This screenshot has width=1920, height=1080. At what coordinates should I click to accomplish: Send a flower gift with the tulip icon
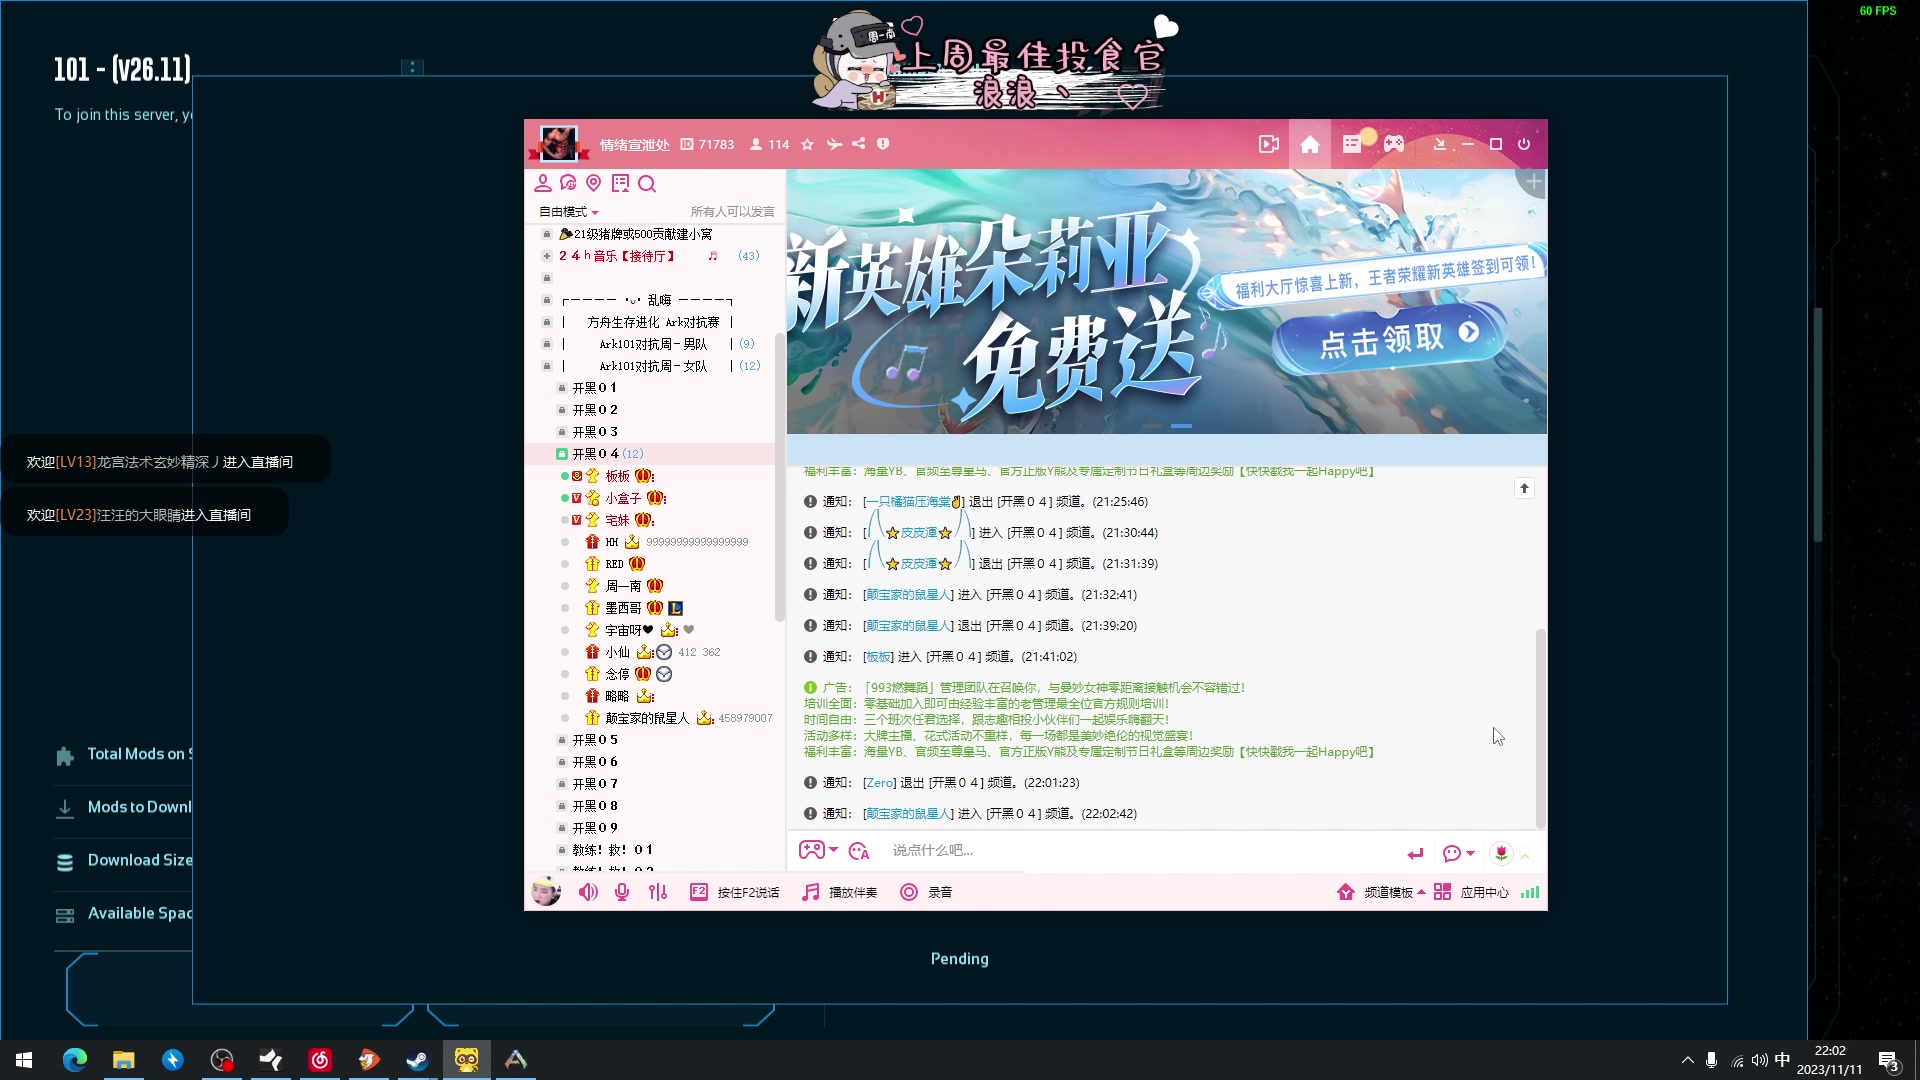coord(1501,853)
